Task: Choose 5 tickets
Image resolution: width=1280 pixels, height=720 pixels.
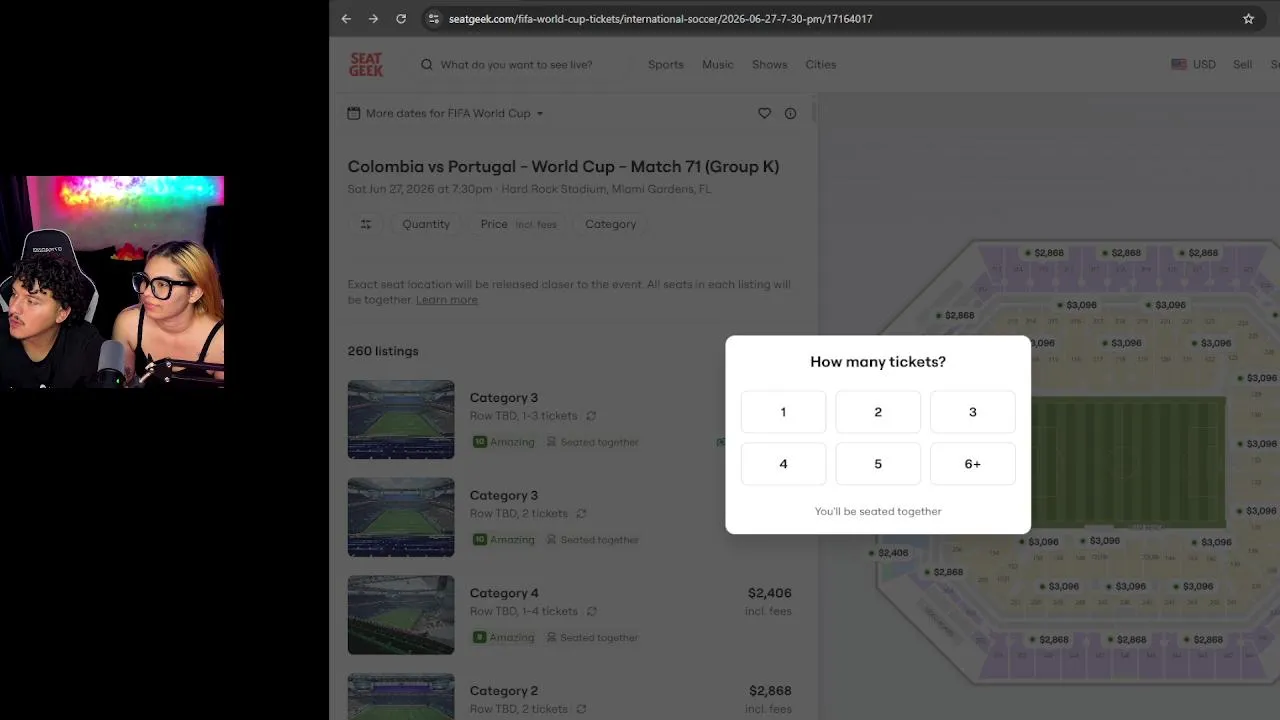Action: 878,464
